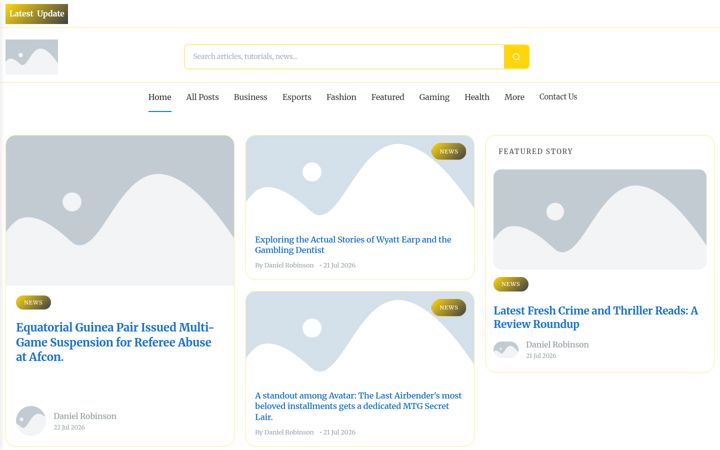Click the Featured Story thumbnail image

point(600,219)
